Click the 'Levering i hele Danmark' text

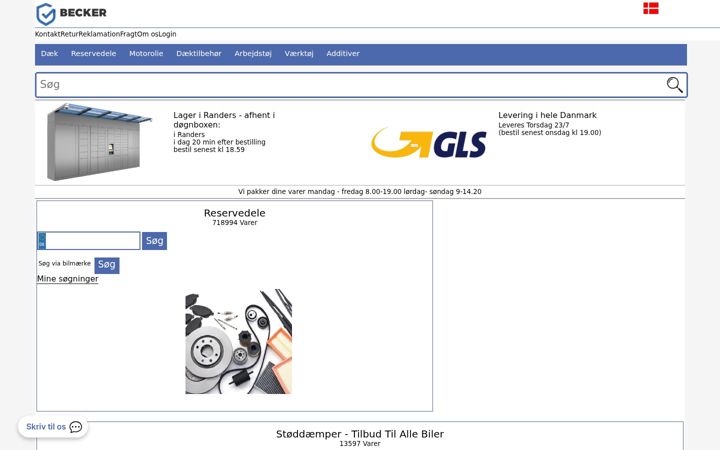547,115
